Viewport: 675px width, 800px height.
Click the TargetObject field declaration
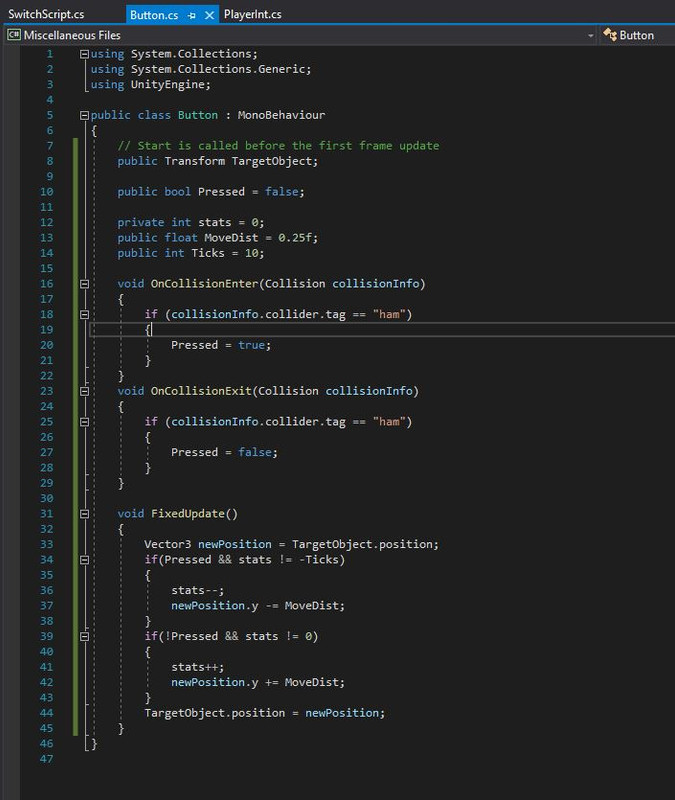pyautogui.click(x=218, y=161)
